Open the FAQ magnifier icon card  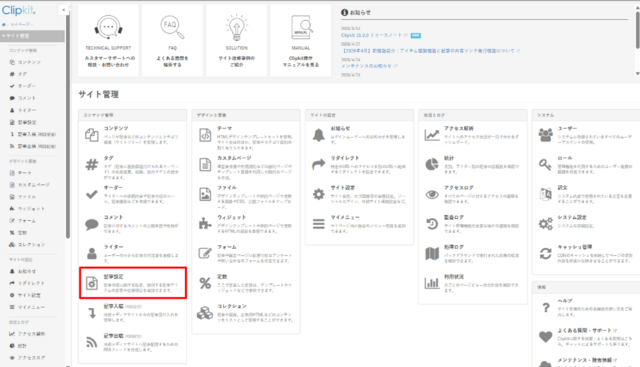[x=172, y=40]
